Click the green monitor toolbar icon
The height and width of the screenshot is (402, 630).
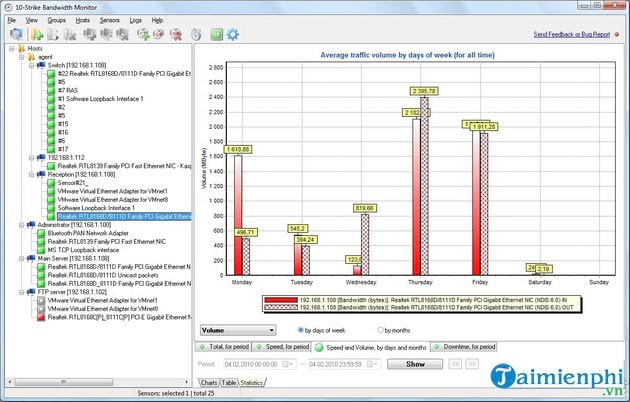coord(217,35)
